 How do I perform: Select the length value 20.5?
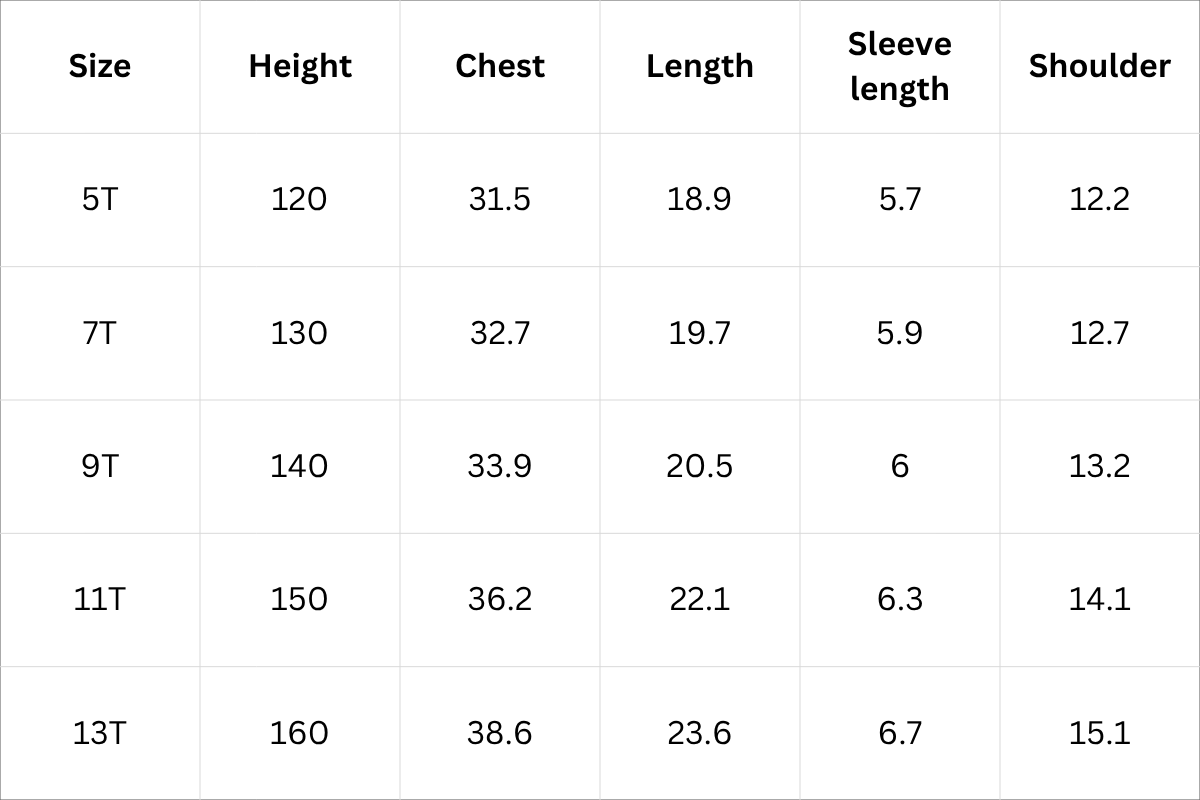(x=700, y=466)
